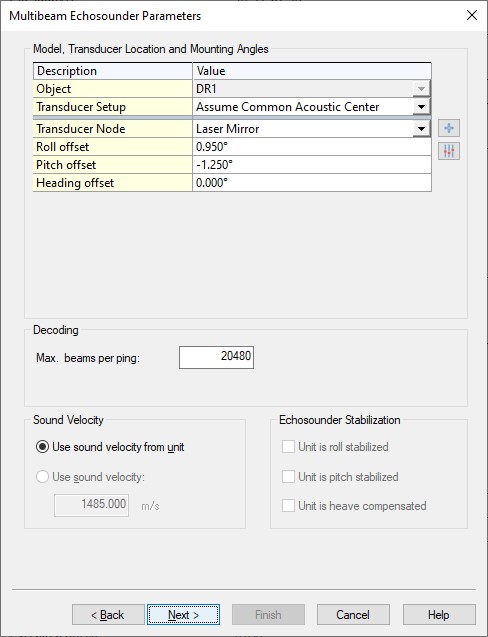Screen dimensions: 488x637
Task: Select the Heading offset value field
Action: (x=312, y=182)
